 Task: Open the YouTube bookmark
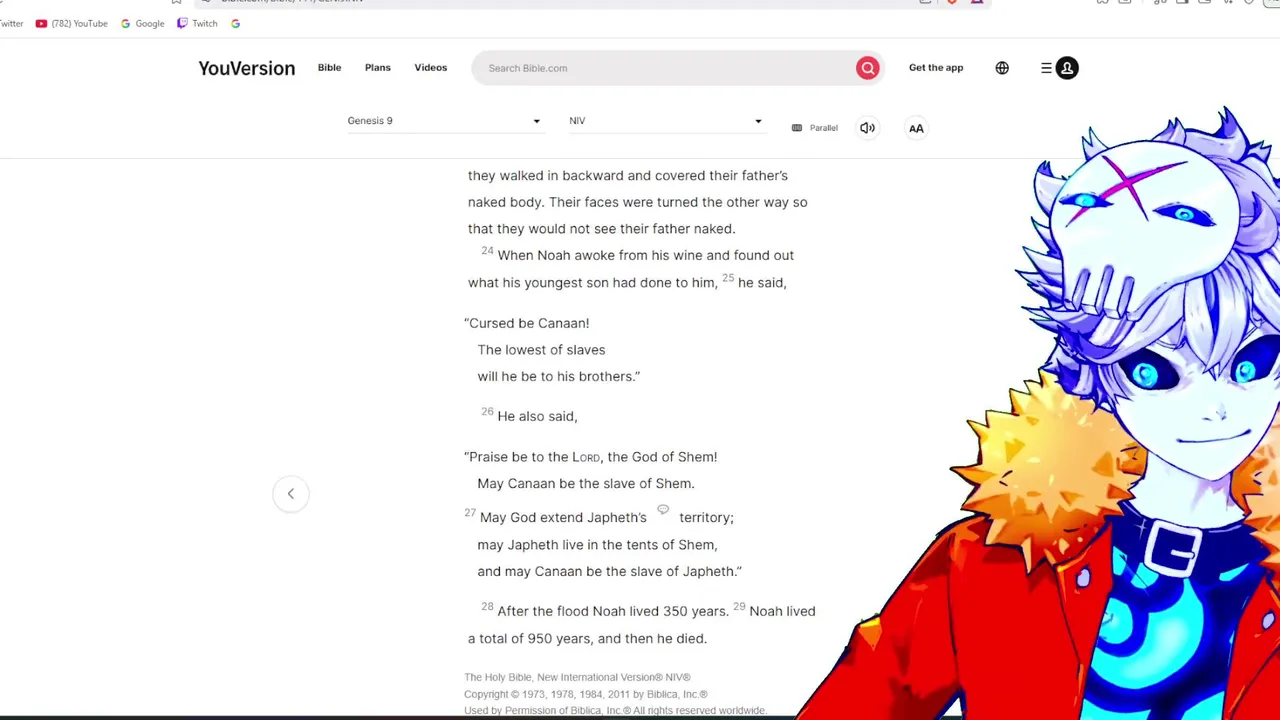point(71,23)
